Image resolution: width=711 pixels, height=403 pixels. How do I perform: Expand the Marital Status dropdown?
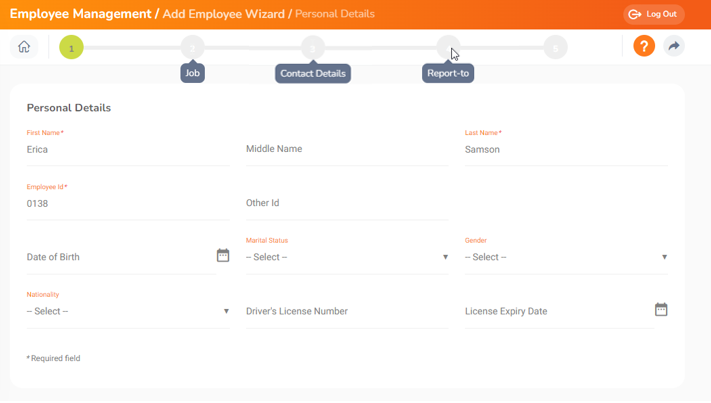[x=347, y=257]
